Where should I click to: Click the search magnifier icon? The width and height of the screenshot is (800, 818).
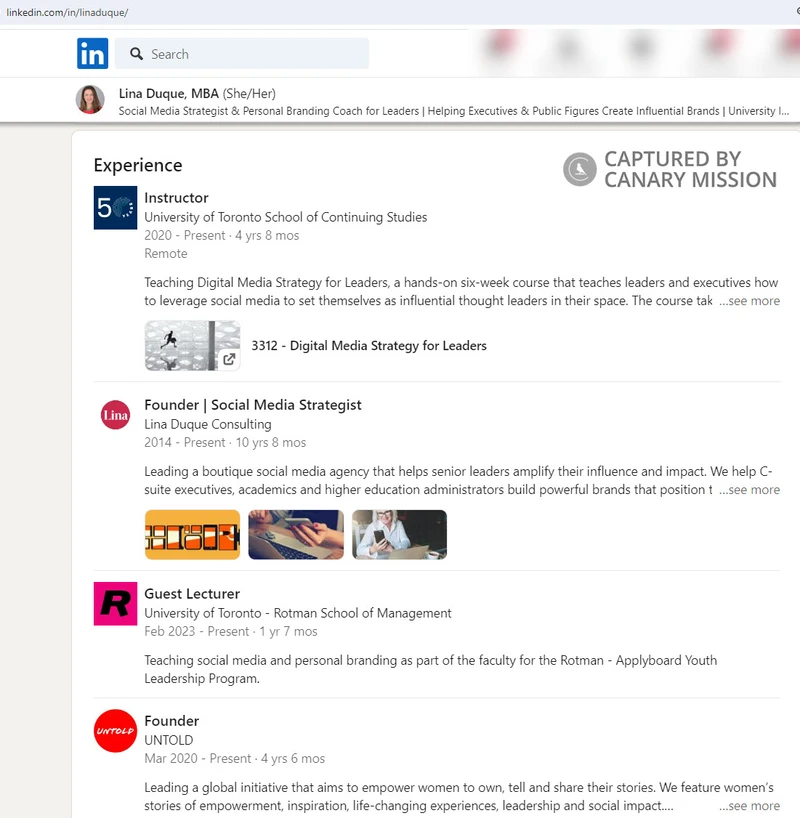click(136, 54)
